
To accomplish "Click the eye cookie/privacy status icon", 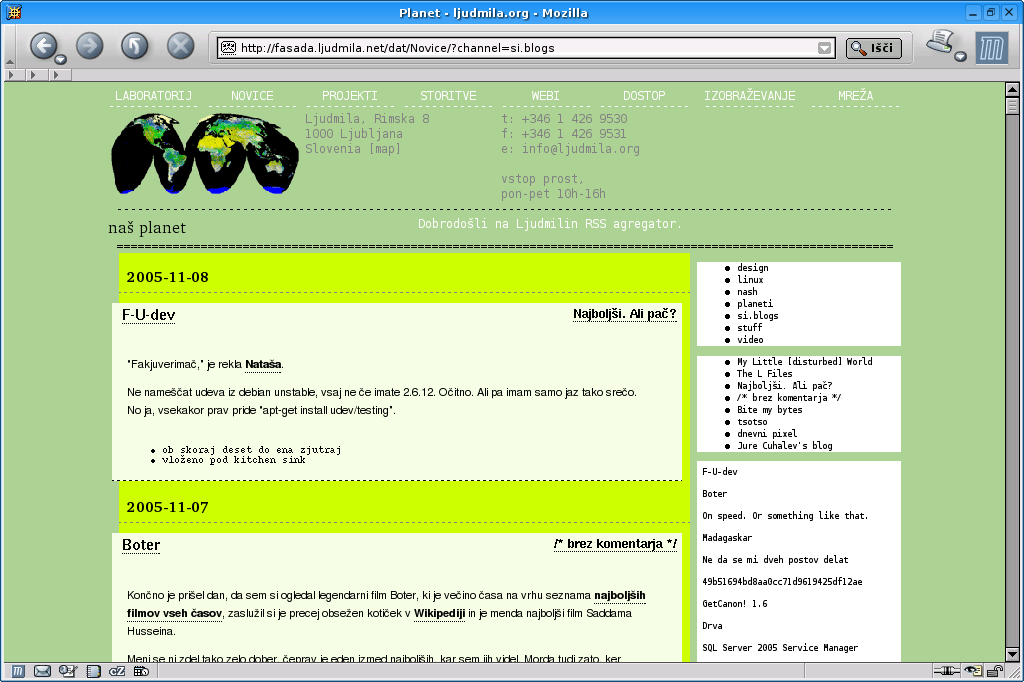I will click(973, 671).
